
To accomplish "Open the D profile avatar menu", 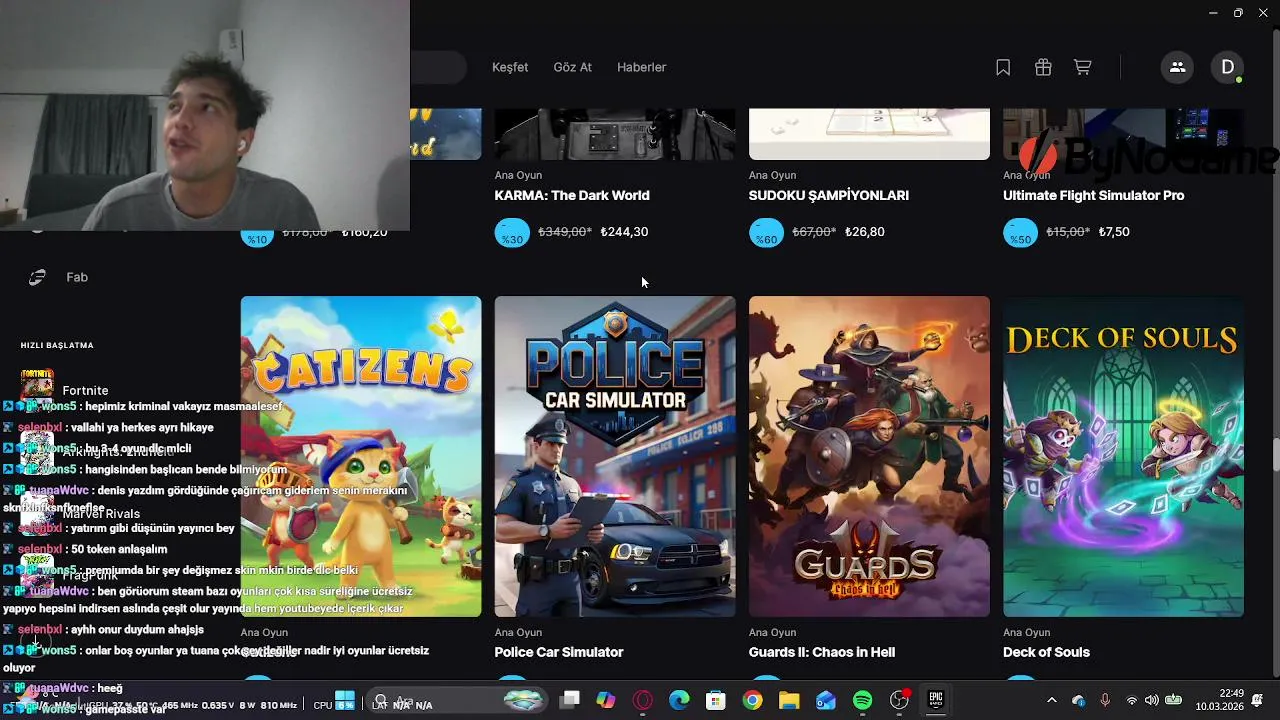I will pos(1228,67).
